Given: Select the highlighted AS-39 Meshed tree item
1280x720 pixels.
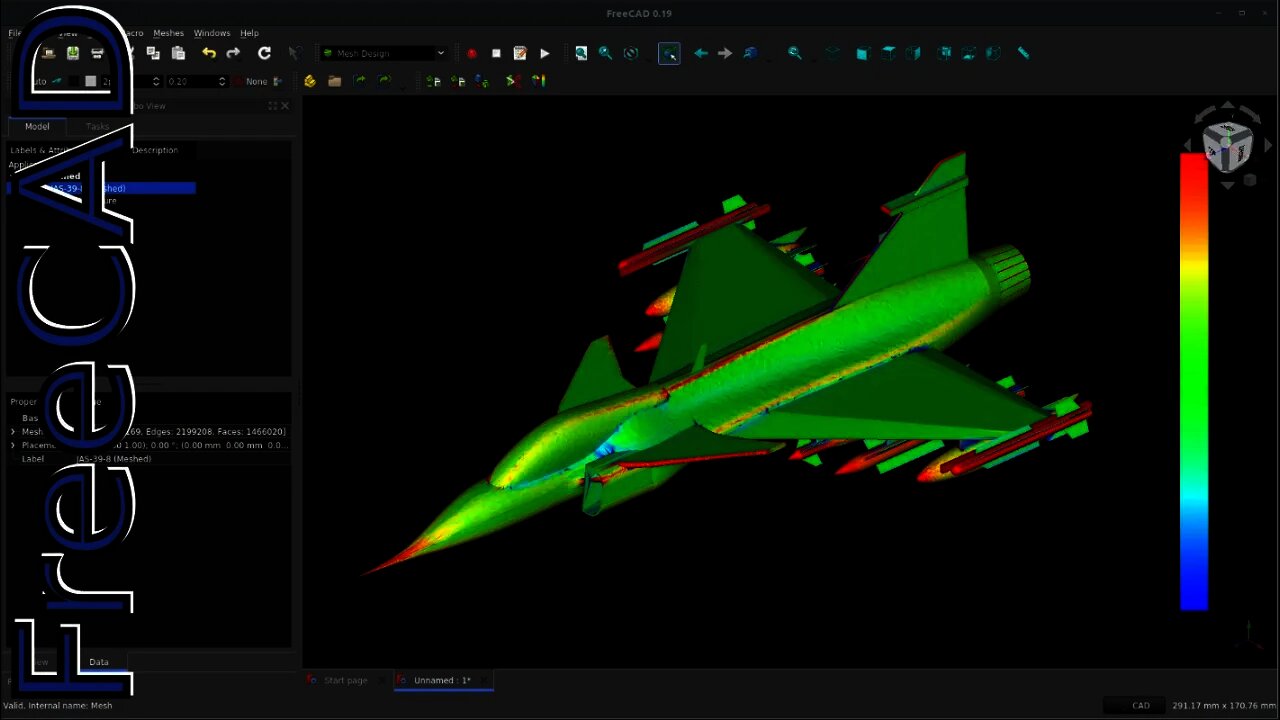Looking at the screenshot, I should pyautogui.click(x=102, y=188).
